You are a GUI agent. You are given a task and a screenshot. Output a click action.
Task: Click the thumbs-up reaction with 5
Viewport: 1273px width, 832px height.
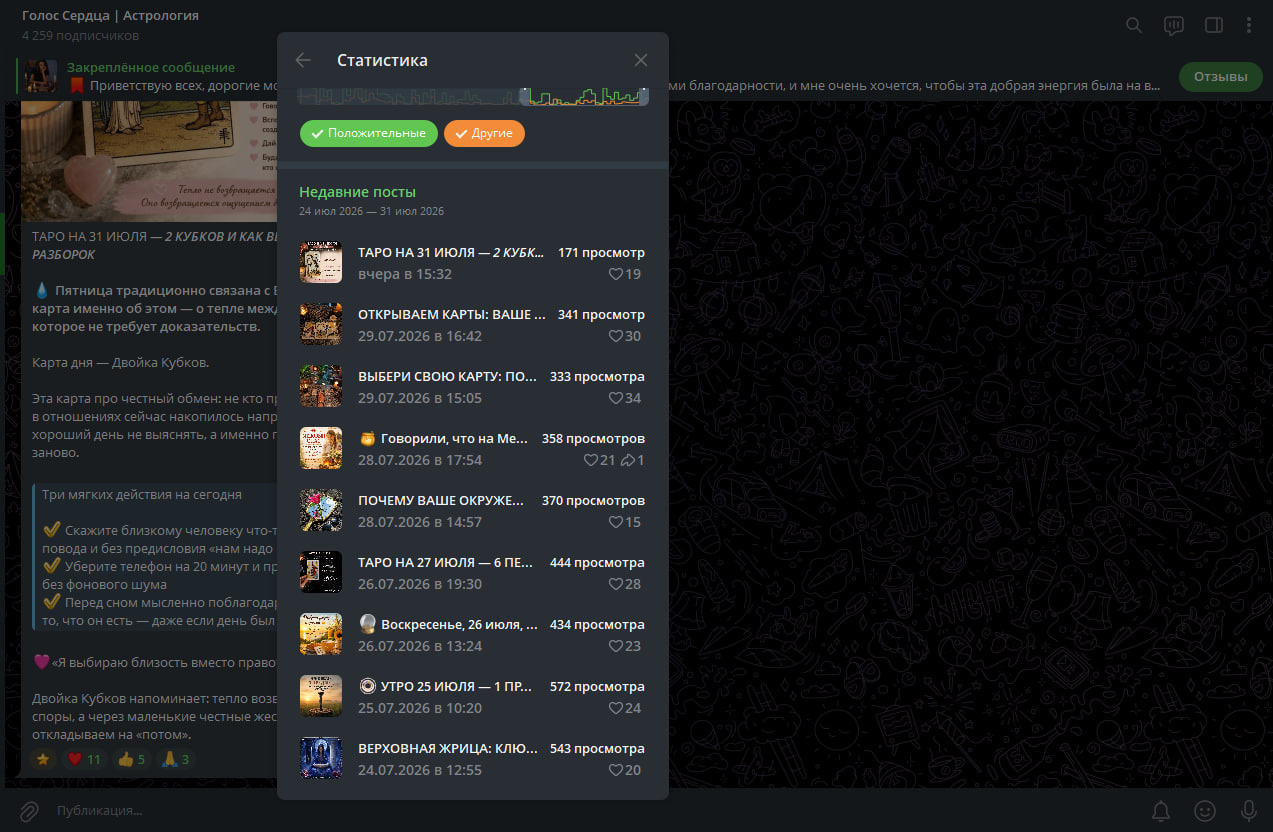[x=132, y=759]
